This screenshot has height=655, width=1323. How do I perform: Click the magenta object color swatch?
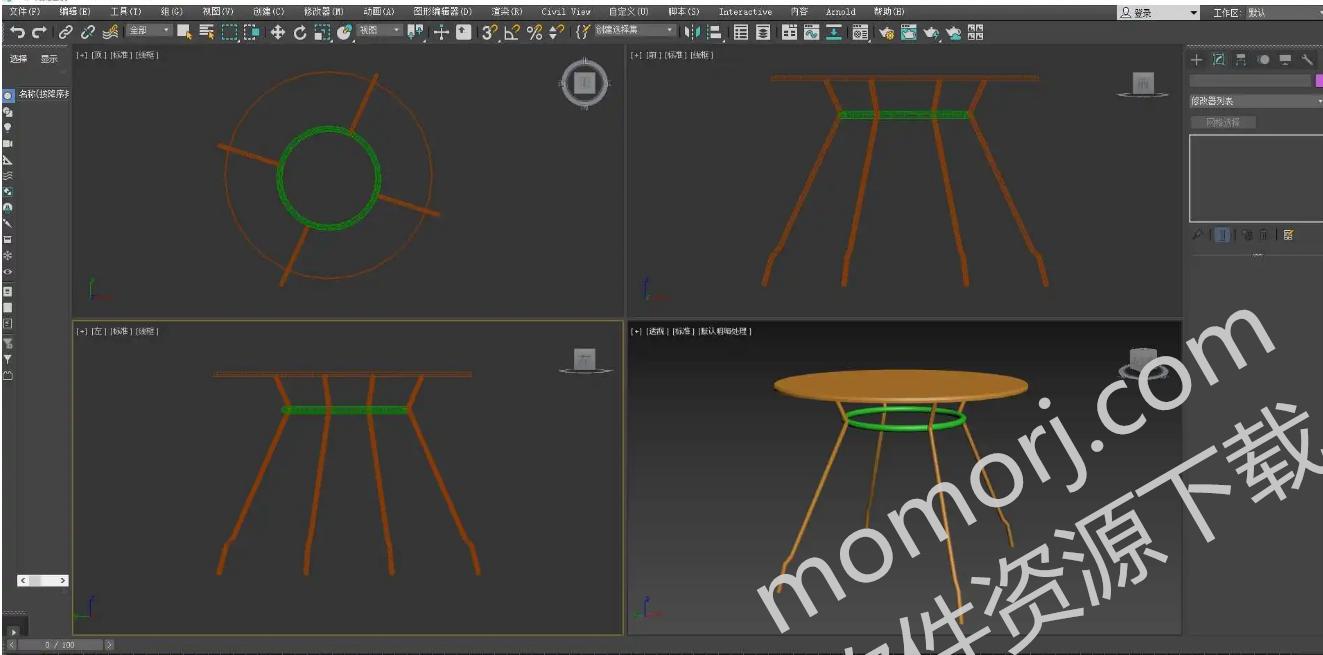point(1317,80)
